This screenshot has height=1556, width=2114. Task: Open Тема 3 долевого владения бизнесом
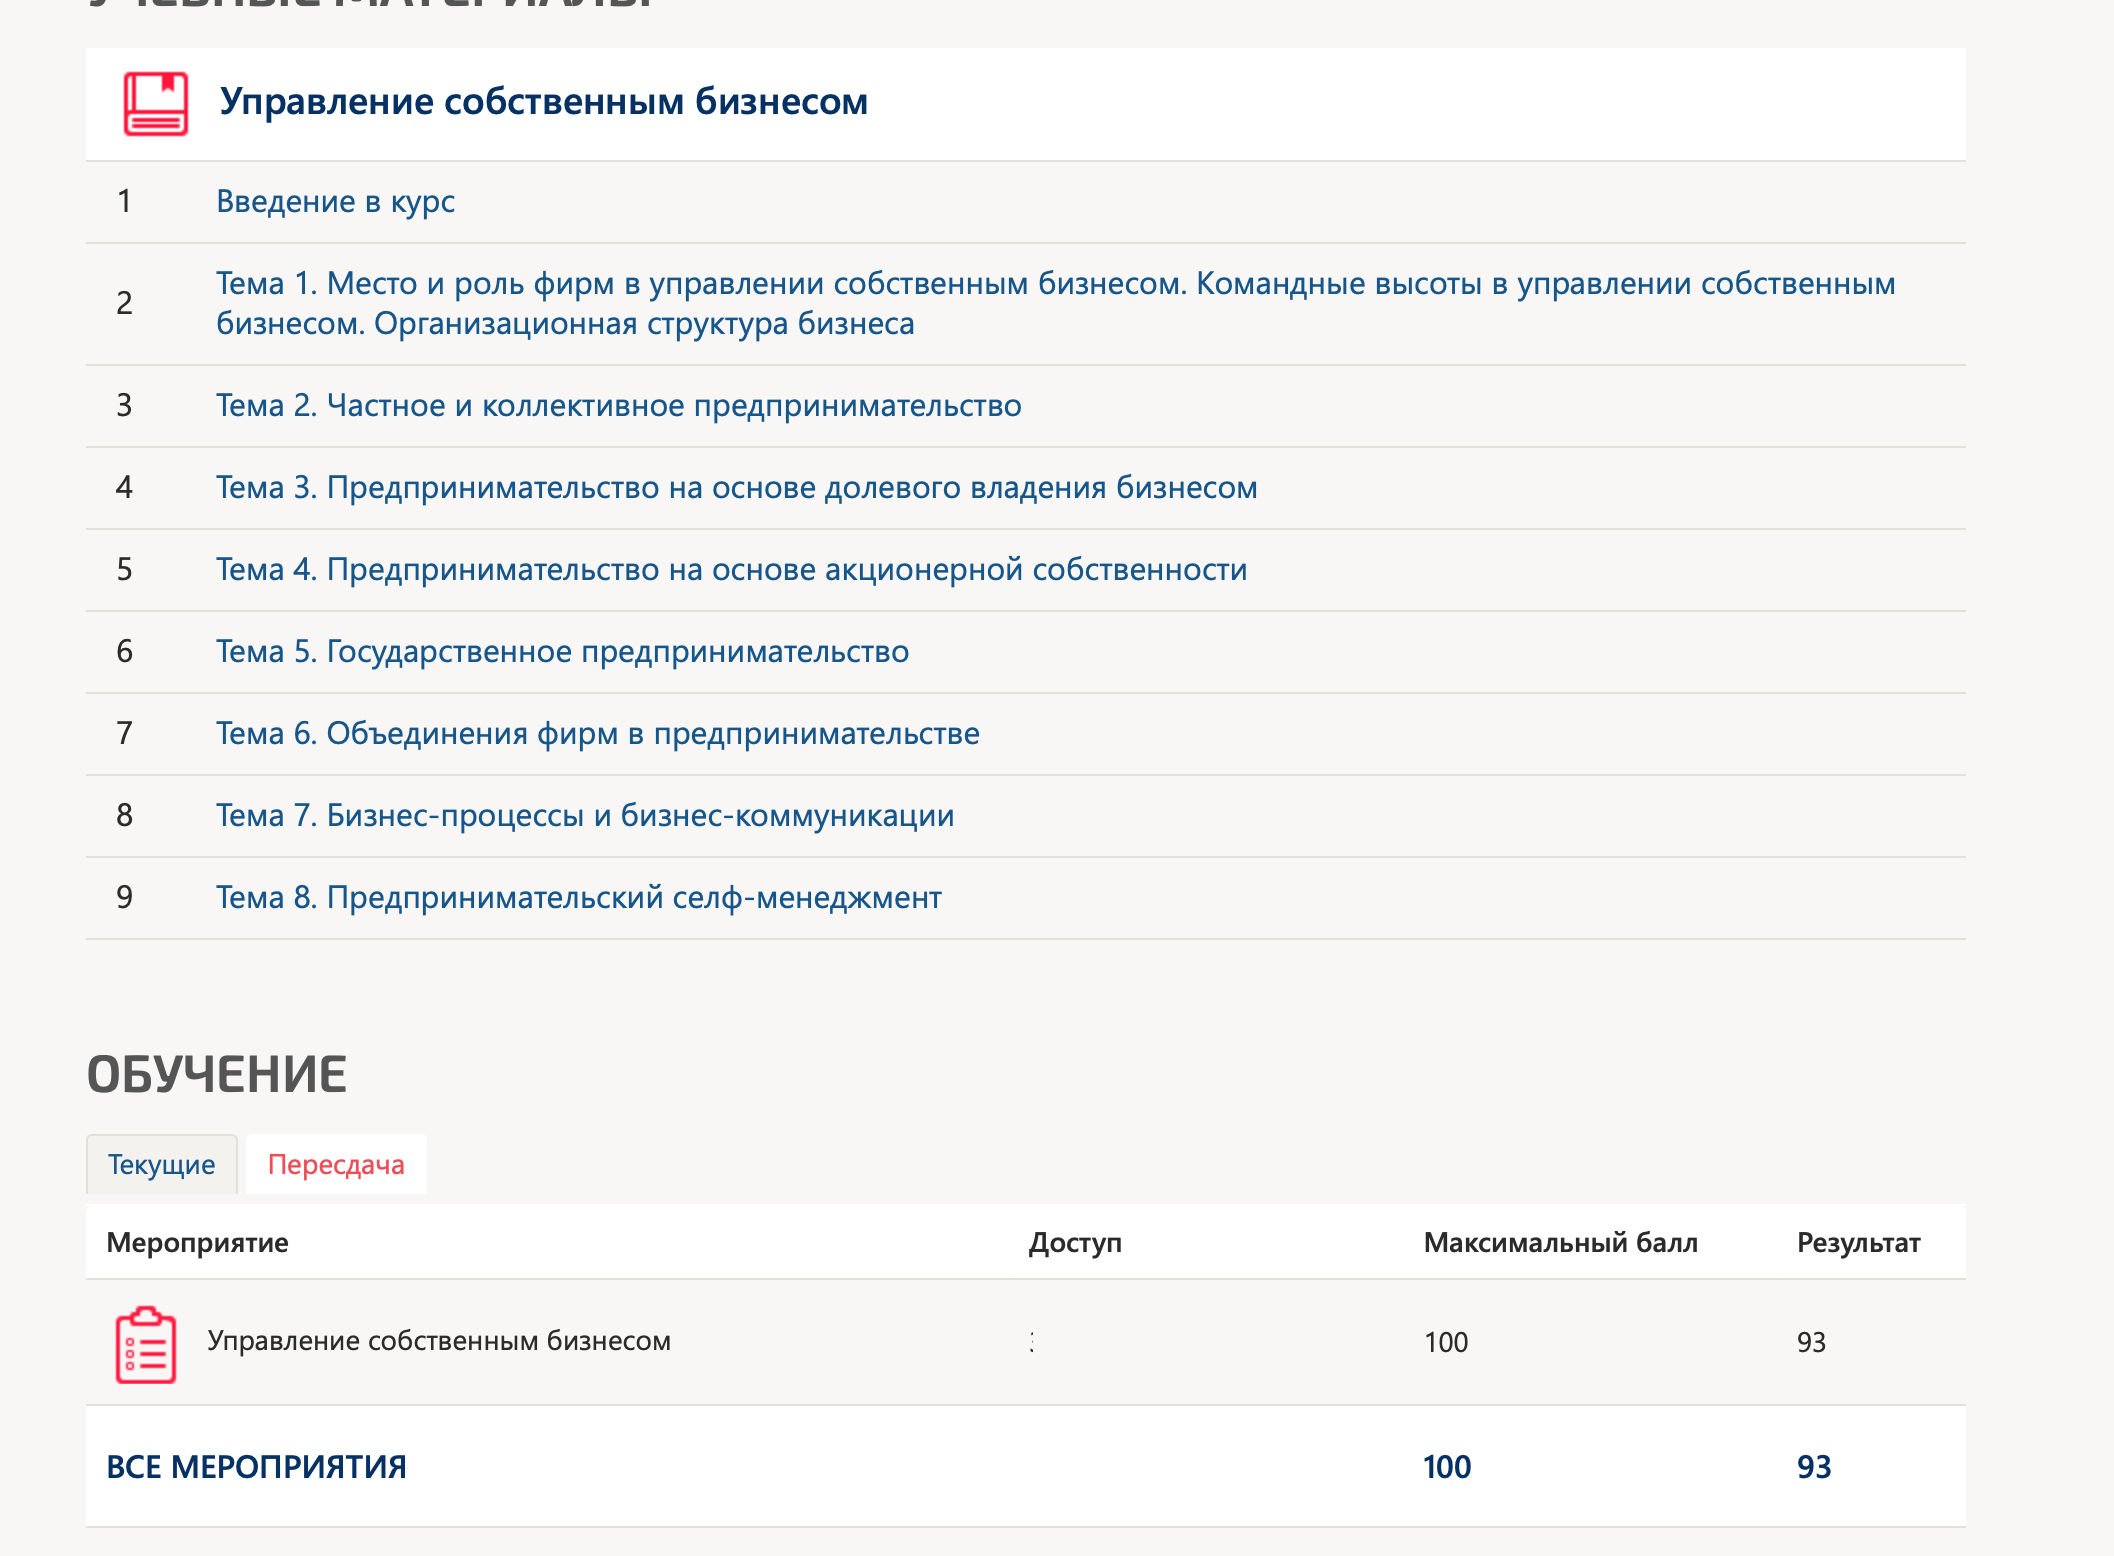[736, 487]
